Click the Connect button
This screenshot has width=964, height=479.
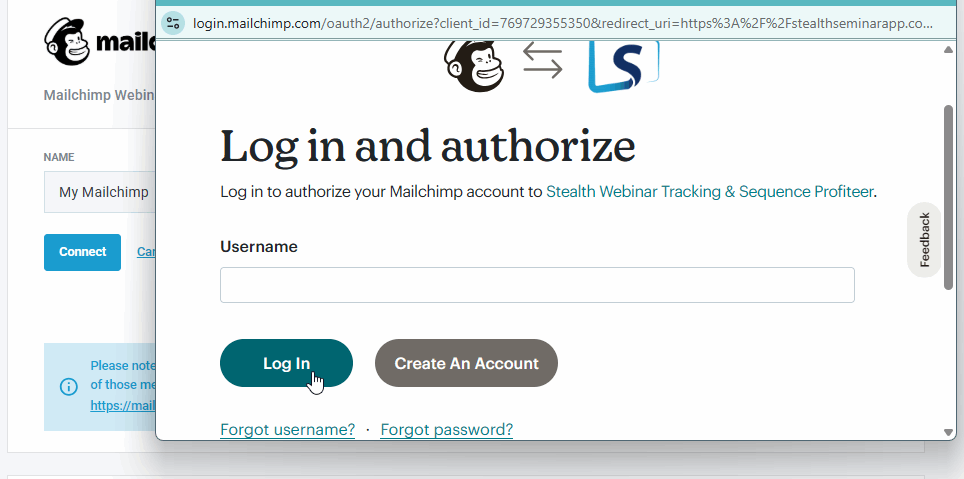[x=82, y=252]
